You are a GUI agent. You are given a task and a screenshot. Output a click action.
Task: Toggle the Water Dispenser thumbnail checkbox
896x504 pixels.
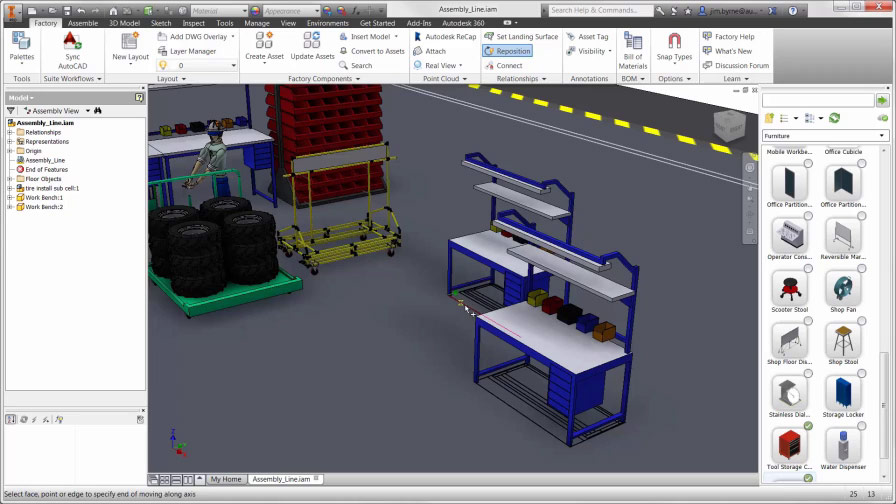[861, 426]
